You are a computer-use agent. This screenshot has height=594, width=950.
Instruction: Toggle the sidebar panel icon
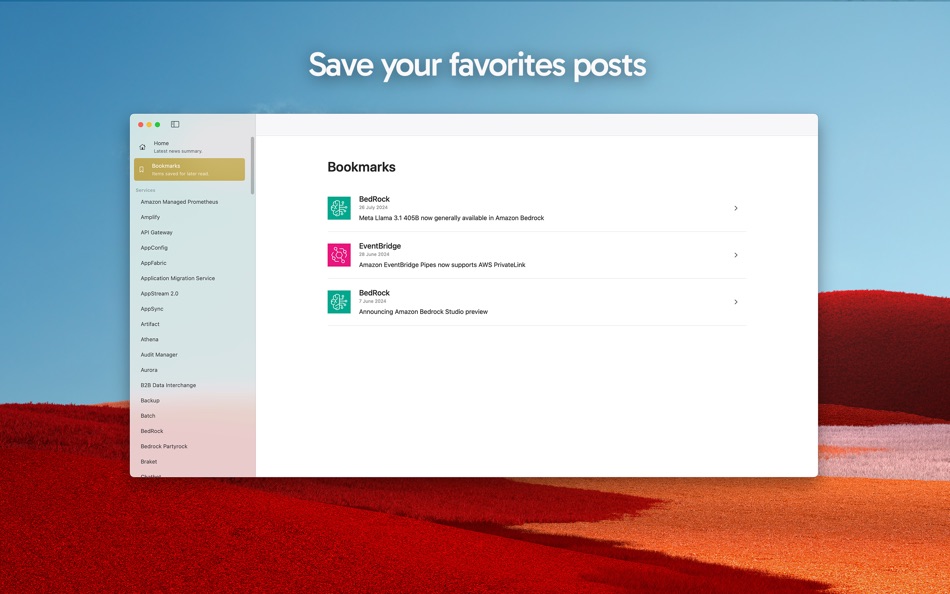tap(175, 124)
